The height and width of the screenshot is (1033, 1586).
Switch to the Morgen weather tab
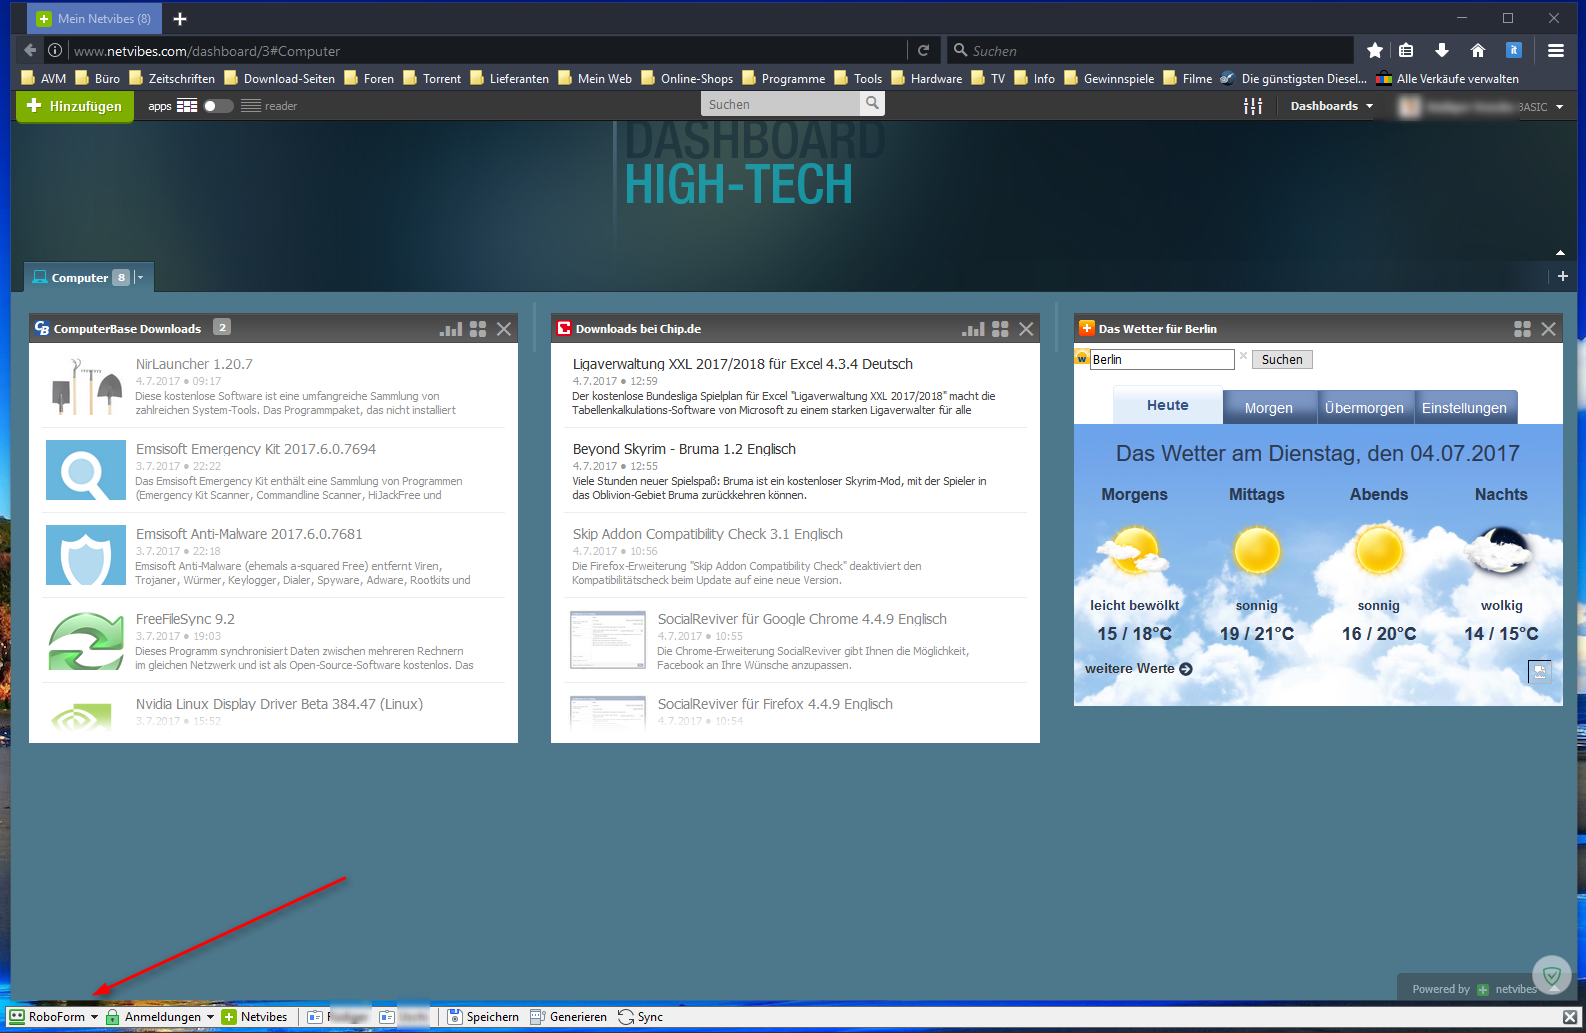pyautogui.click(x=1269, y=408)
